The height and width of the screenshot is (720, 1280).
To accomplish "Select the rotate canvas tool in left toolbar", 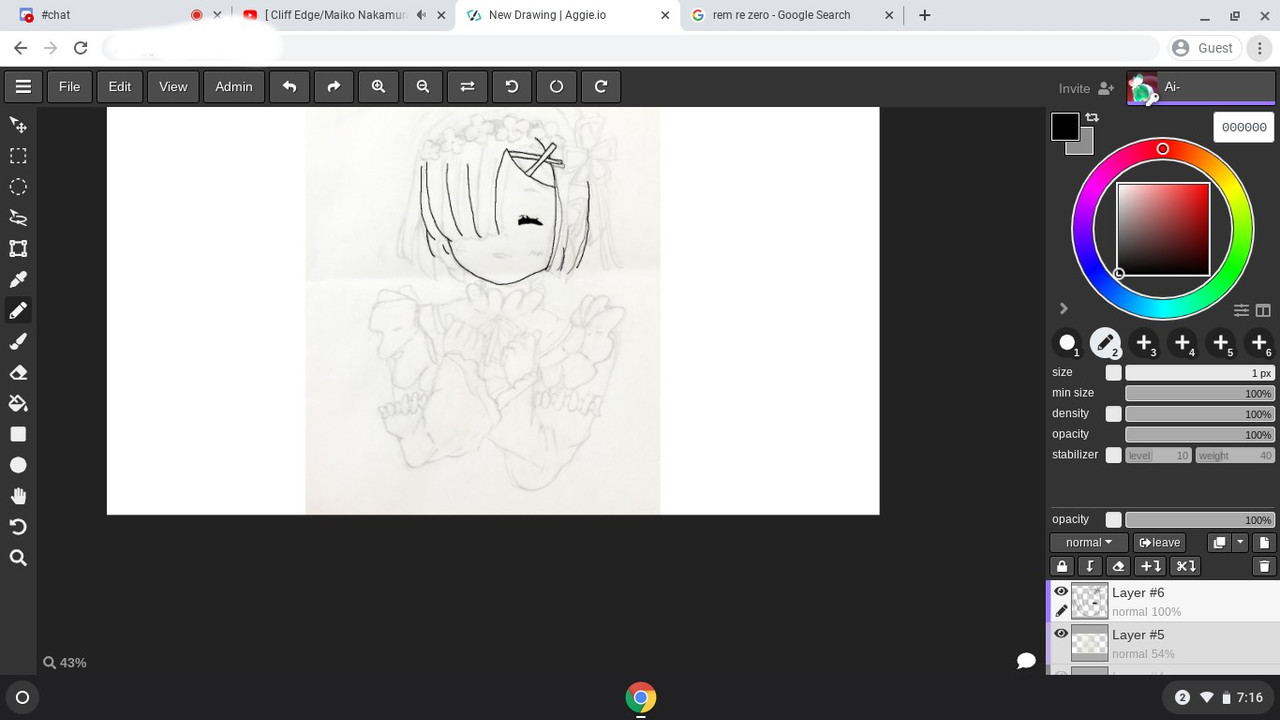I will (18, 527).
